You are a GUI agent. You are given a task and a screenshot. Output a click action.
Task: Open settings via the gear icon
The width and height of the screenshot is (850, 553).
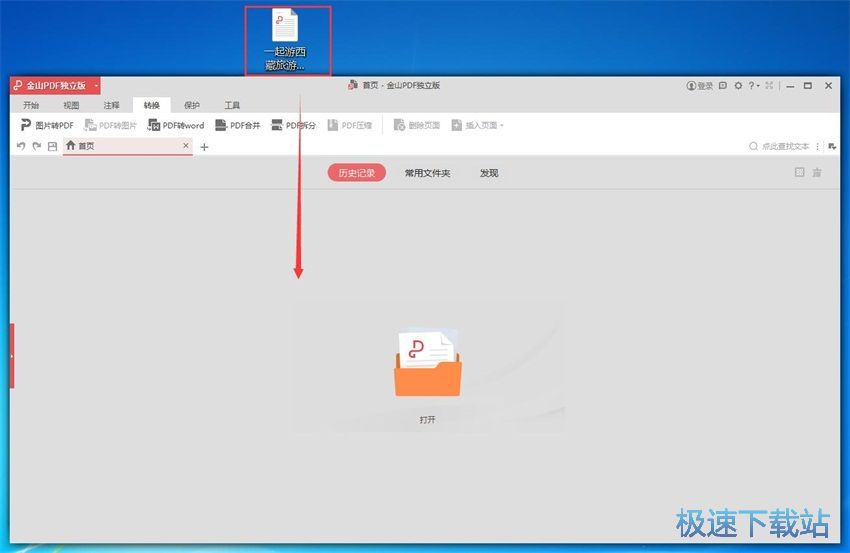(x=738, y=86)
